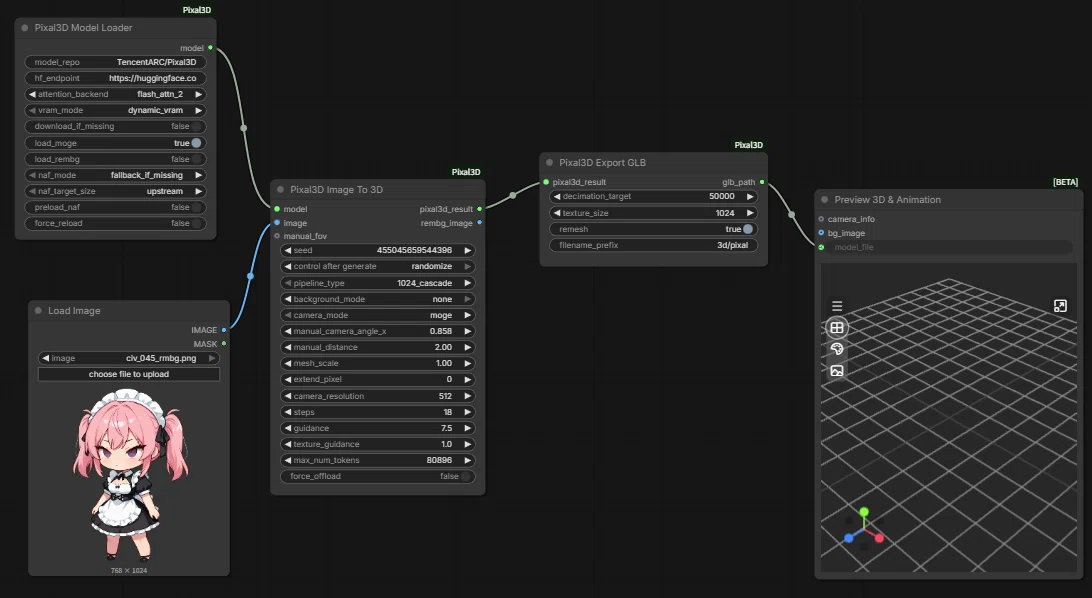Open the attention_backend dropdown
1092x598 pixels.
click(x=115, y=94)
